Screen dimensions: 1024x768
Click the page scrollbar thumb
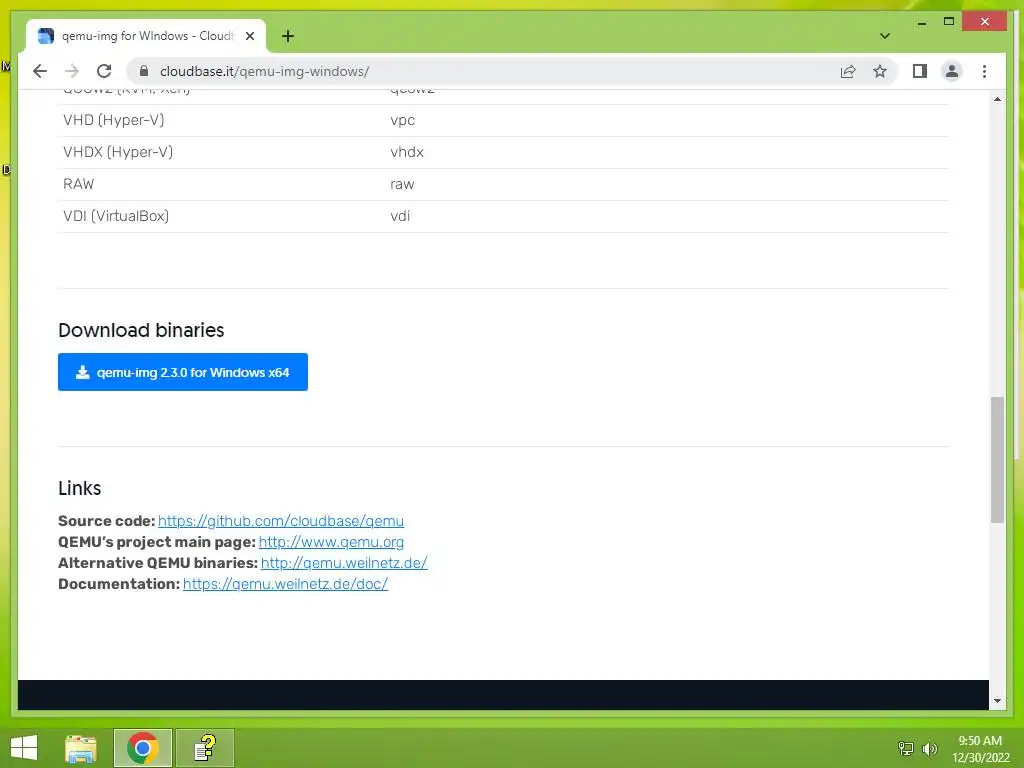click(x=997, y=460)
